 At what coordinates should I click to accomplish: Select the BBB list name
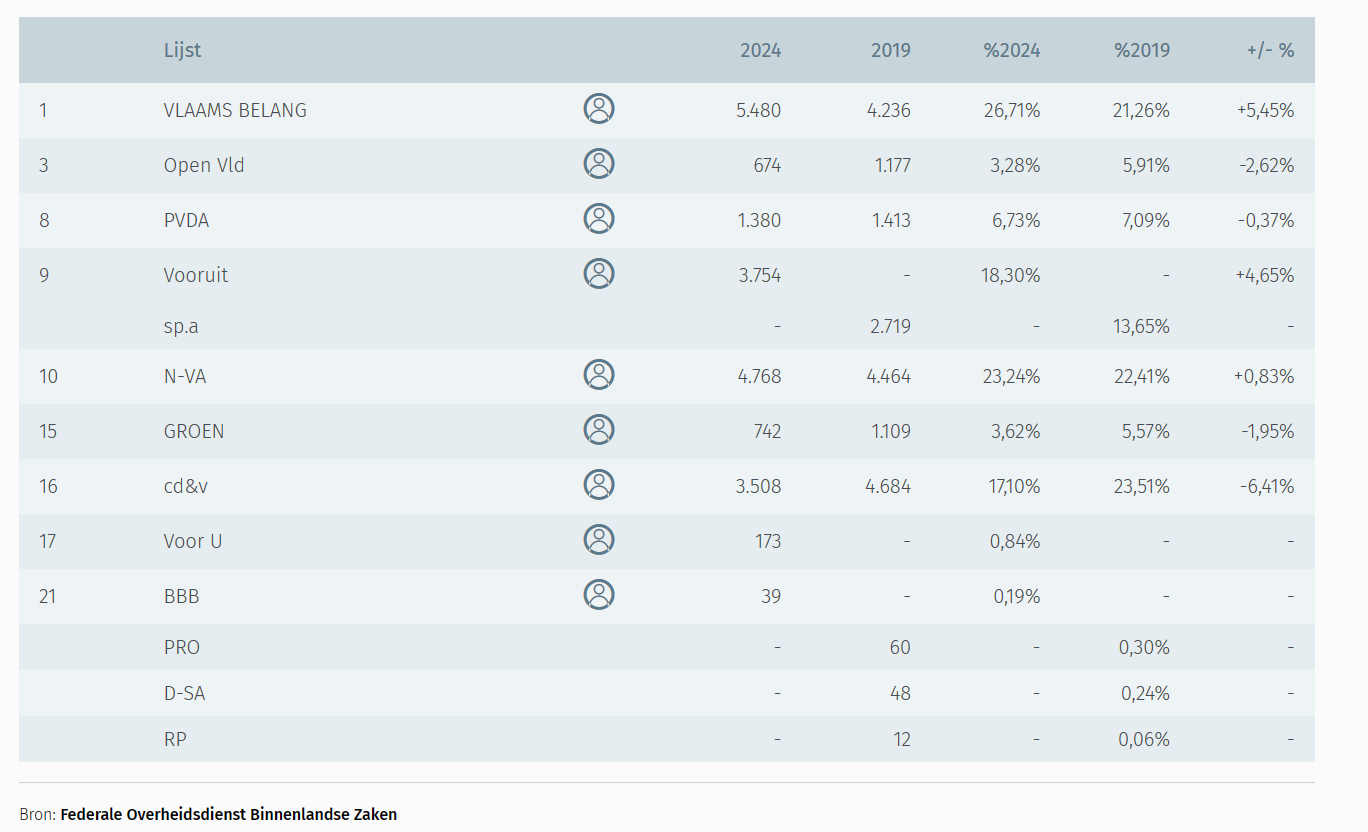(x=182, y=597)
